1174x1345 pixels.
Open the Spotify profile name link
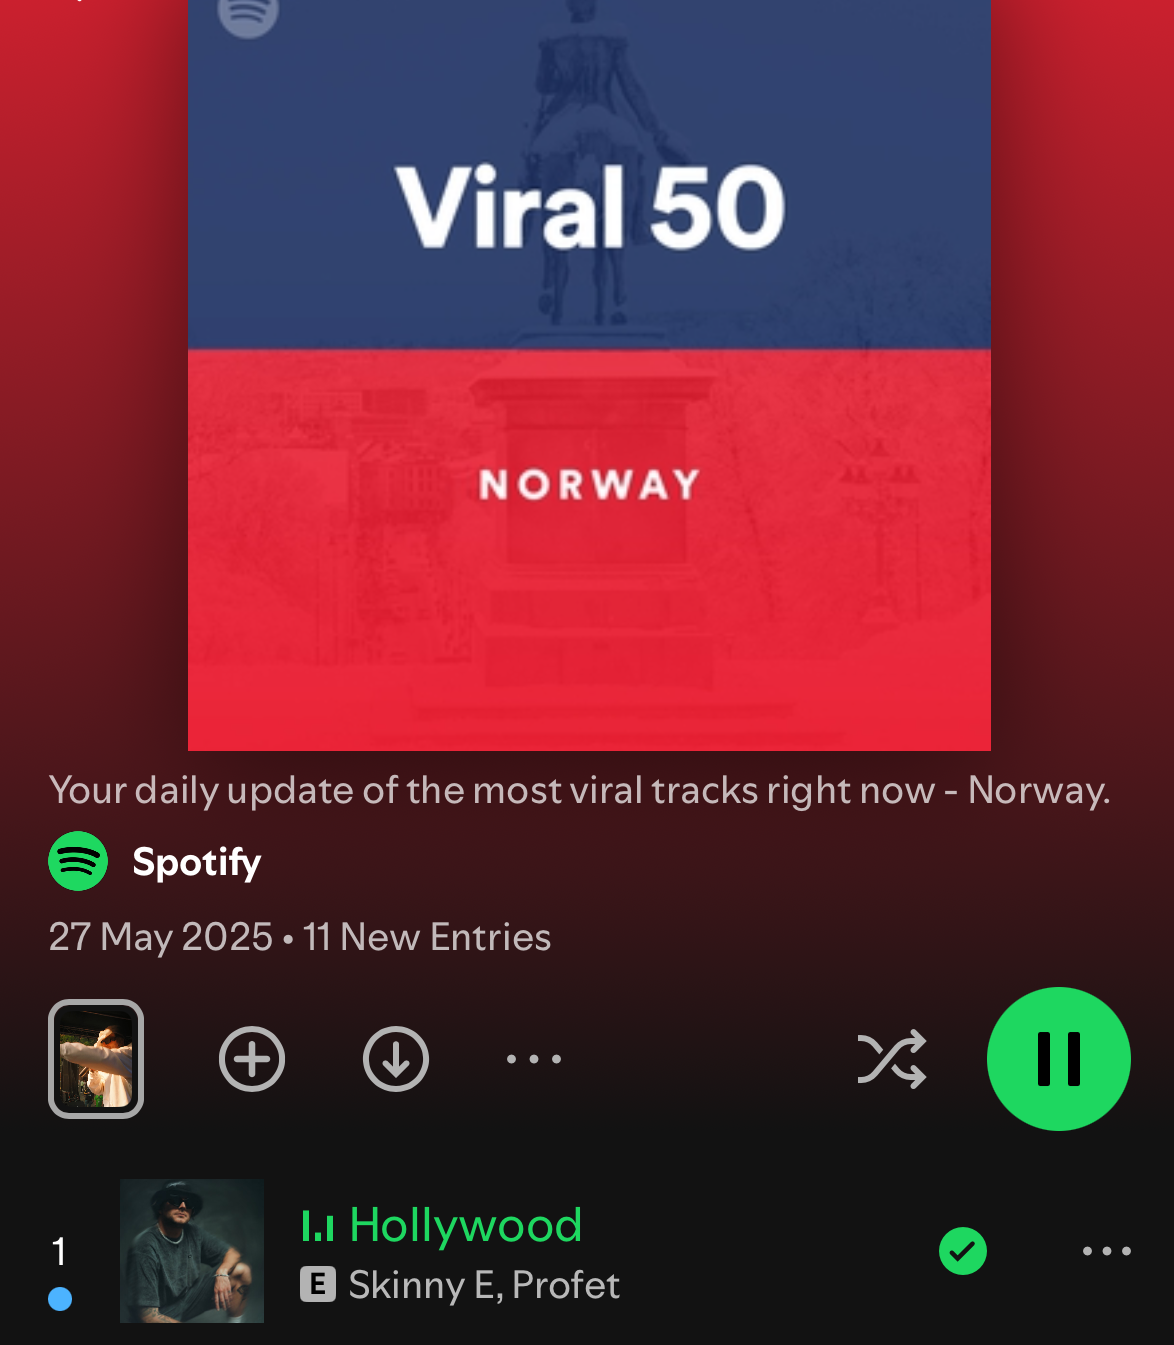coord(197,862)
